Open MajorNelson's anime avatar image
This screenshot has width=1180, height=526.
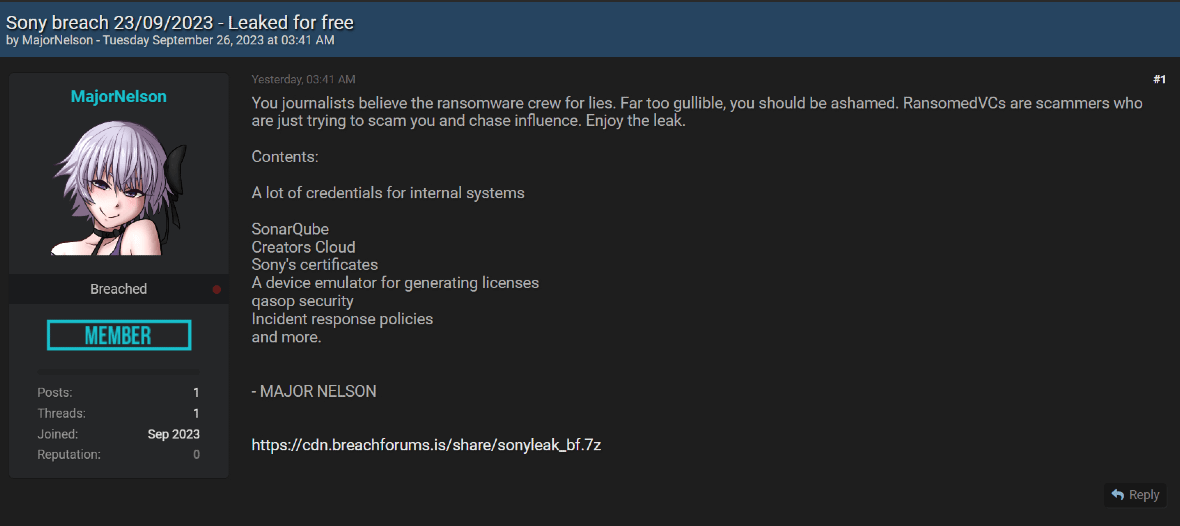[119, 189]
